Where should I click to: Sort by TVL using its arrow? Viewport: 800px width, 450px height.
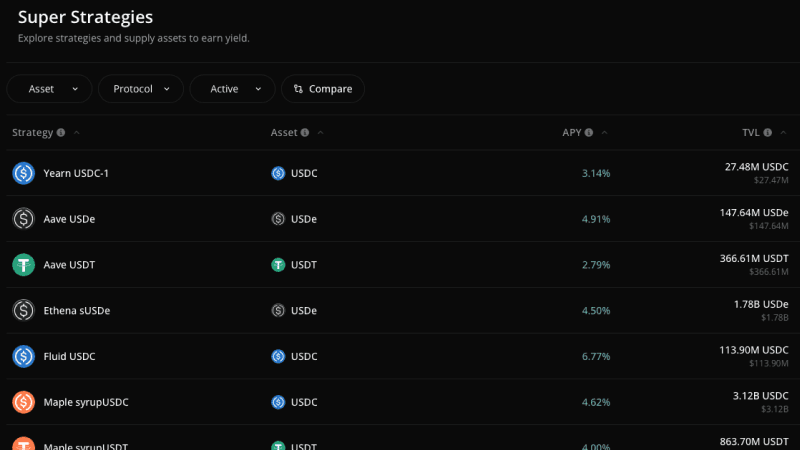[x=783, y=133]
